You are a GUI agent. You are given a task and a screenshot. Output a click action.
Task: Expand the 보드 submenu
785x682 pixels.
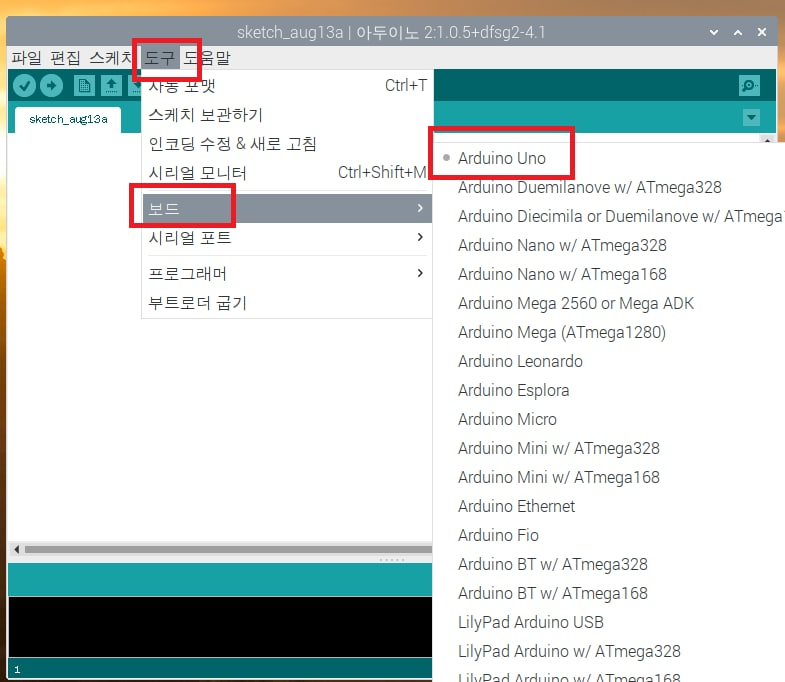[x=287, y=208]
